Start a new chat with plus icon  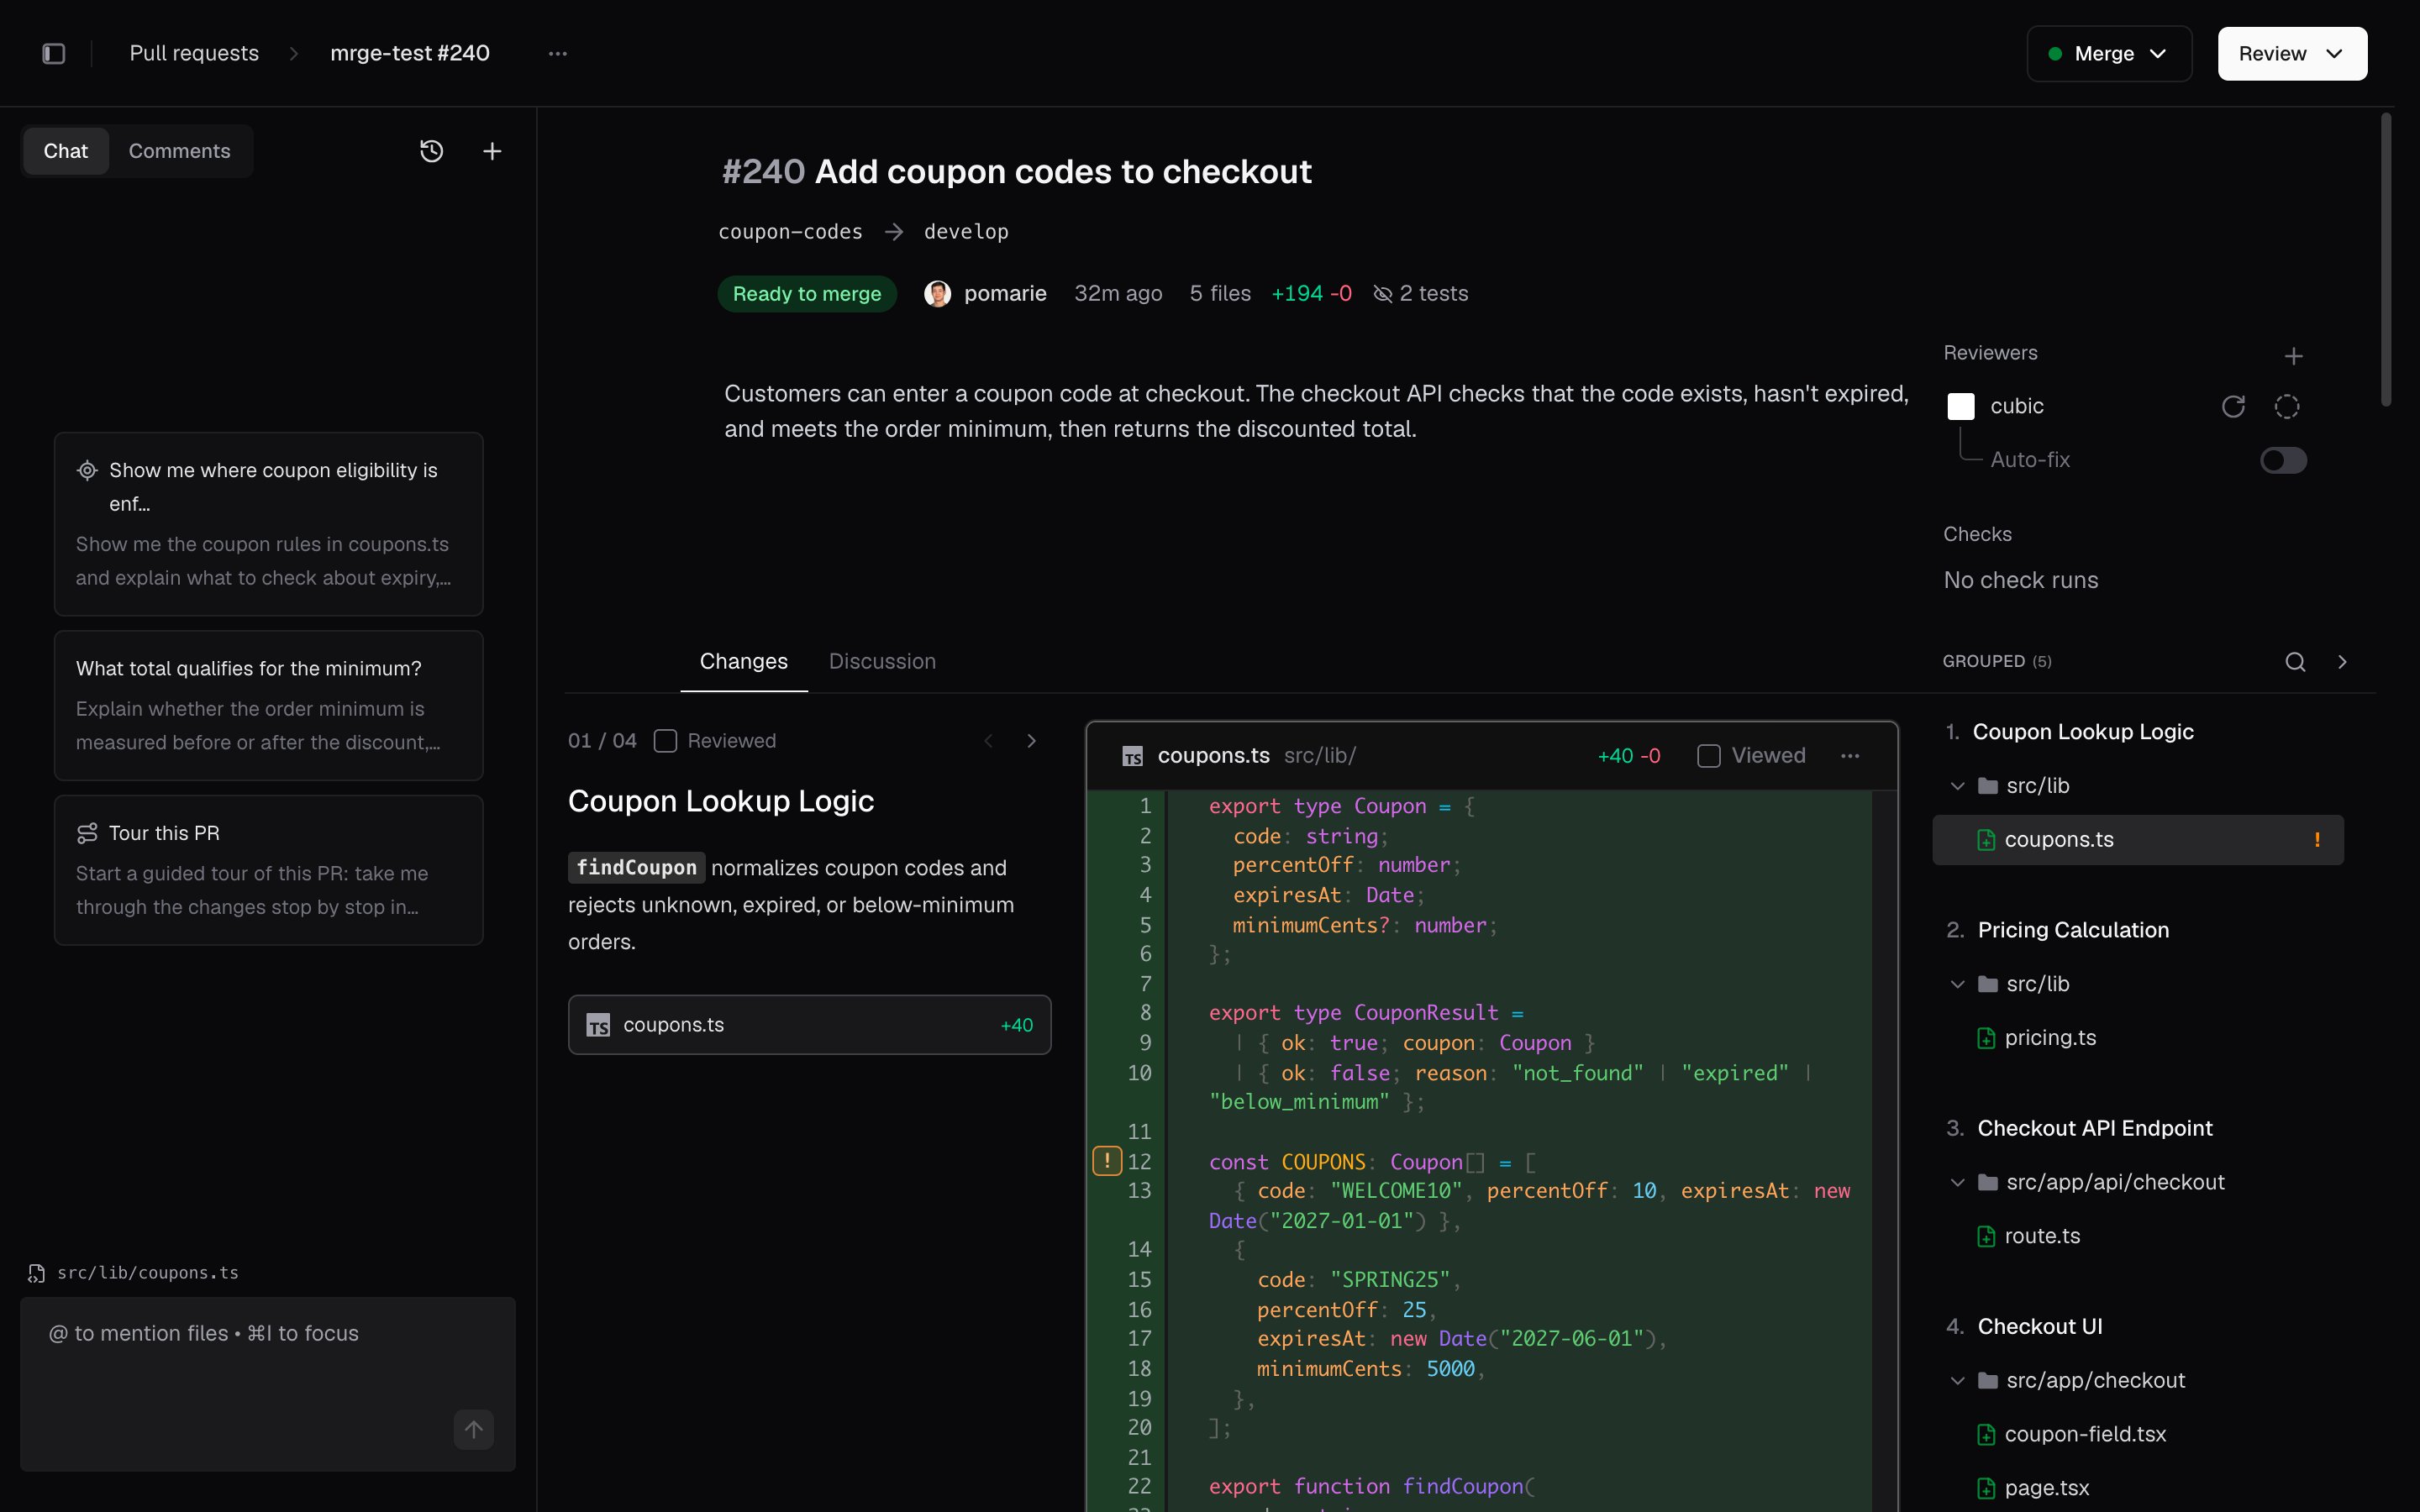click(492, 151)
